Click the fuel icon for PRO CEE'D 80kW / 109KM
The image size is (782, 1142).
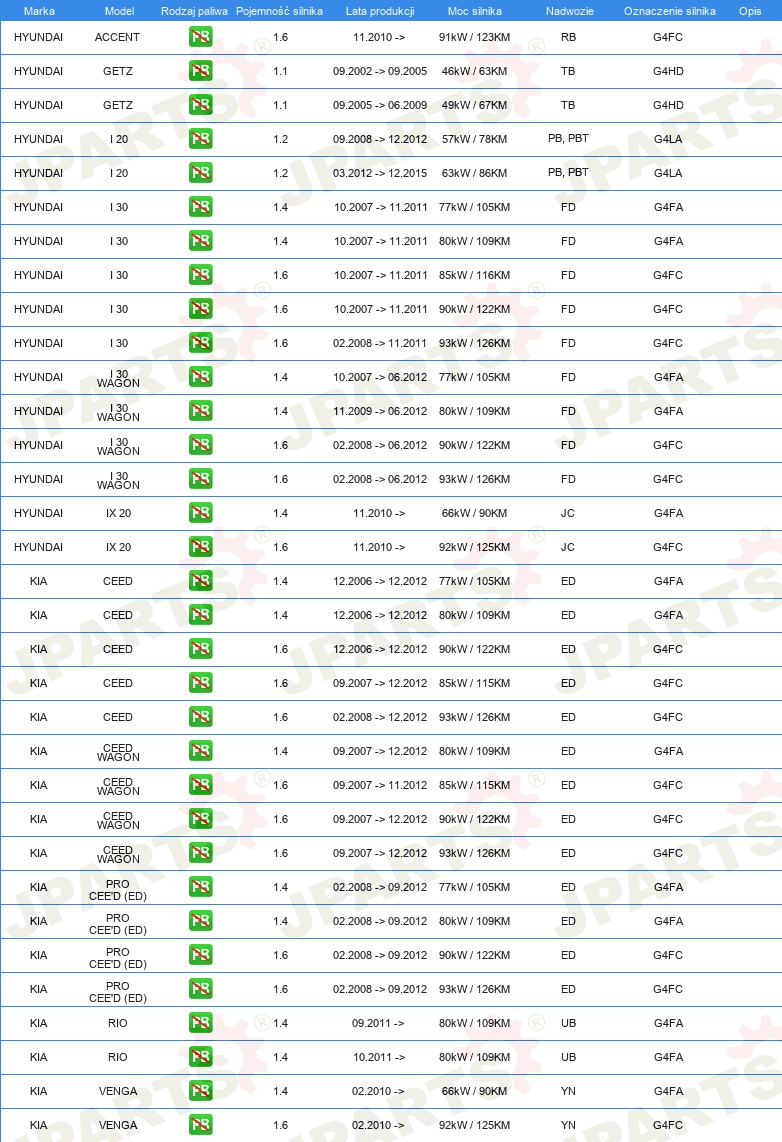pyautogui.click(x=200, y=921)
